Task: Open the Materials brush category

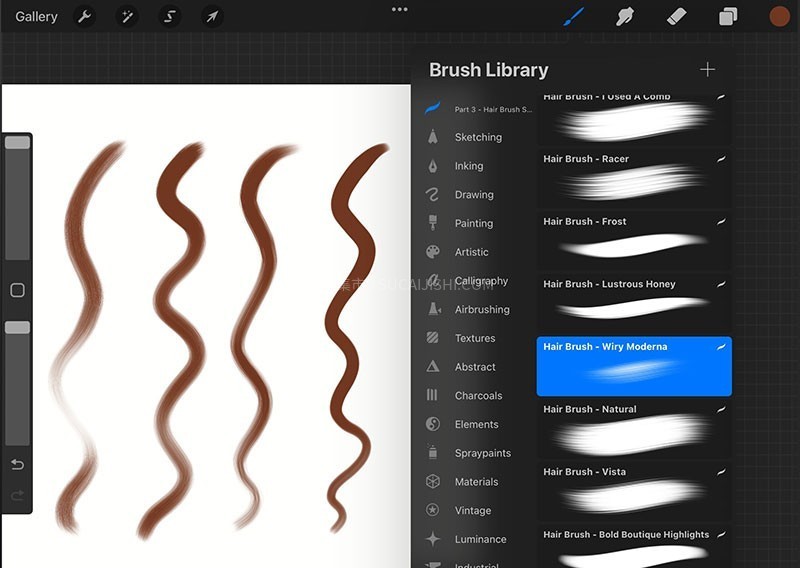Action: pyautogui.click(x=478, y=482)
